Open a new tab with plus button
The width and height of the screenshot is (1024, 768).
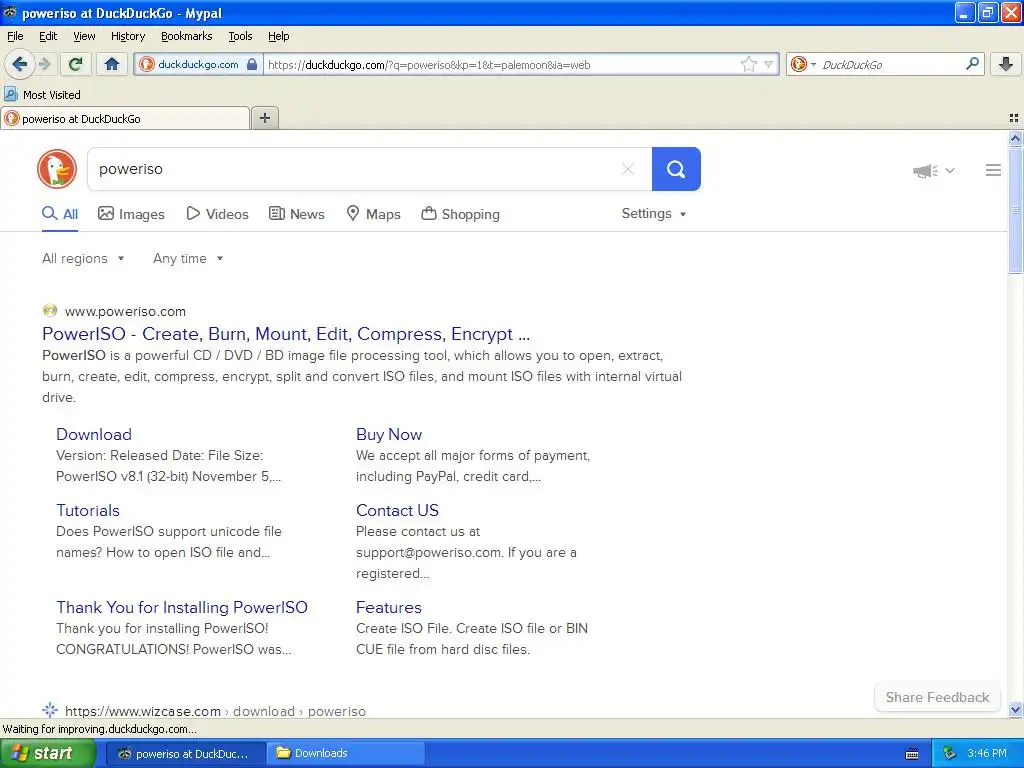point(264,118)
